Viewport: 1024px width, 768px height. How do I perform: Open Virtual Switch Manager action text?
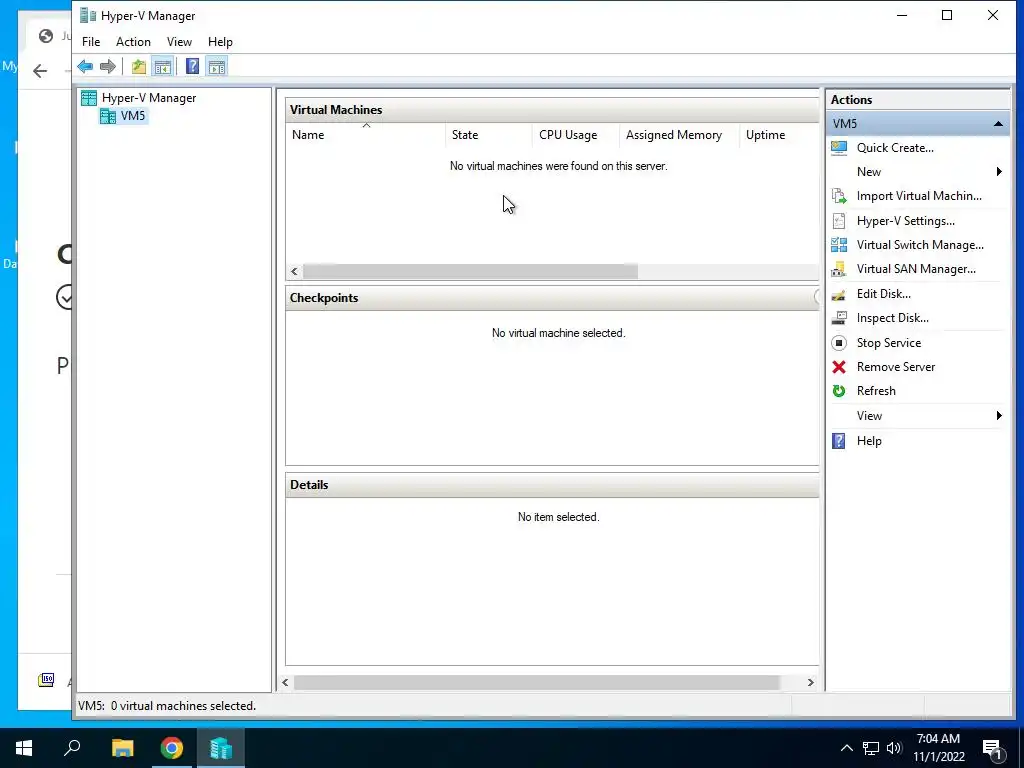click(x=920, y=245)
